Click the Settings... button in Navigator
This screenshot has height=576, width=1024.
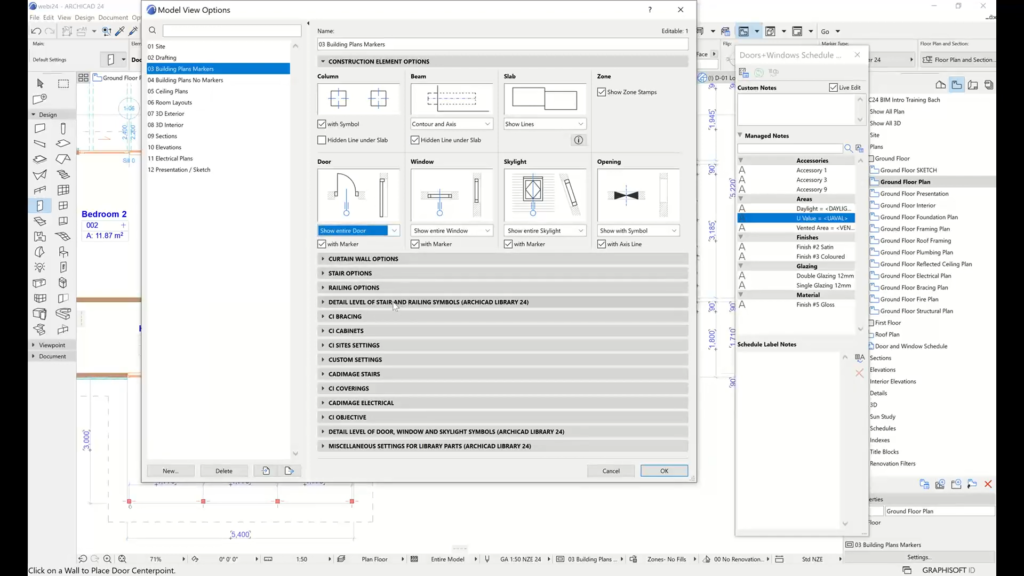click(x=919, y=557)
